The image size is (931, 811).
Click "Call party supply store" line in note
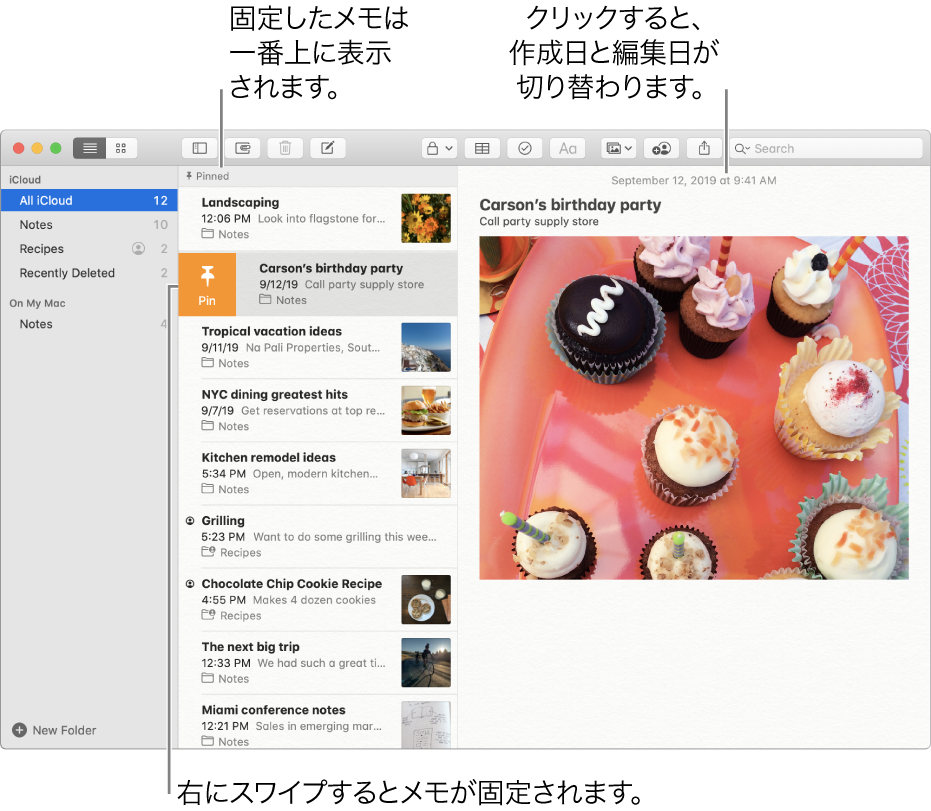(539, 221)
